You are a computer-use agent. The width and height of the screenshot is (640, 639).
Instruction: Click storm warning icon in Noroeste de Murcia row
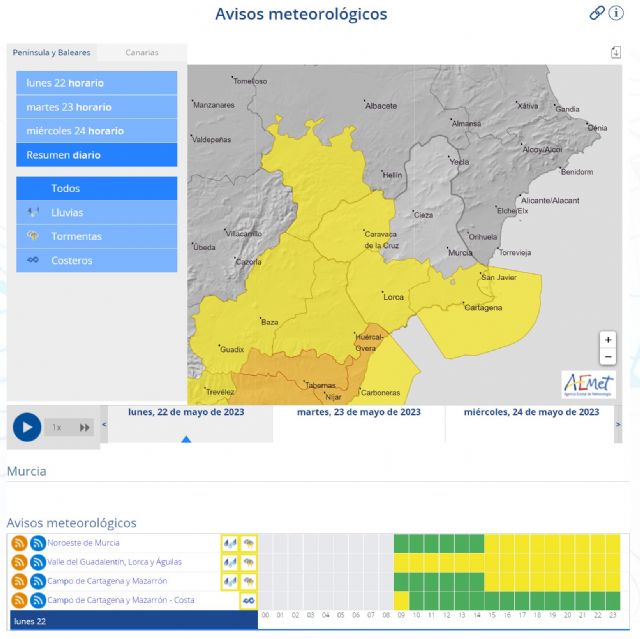(x=248, y=543)
